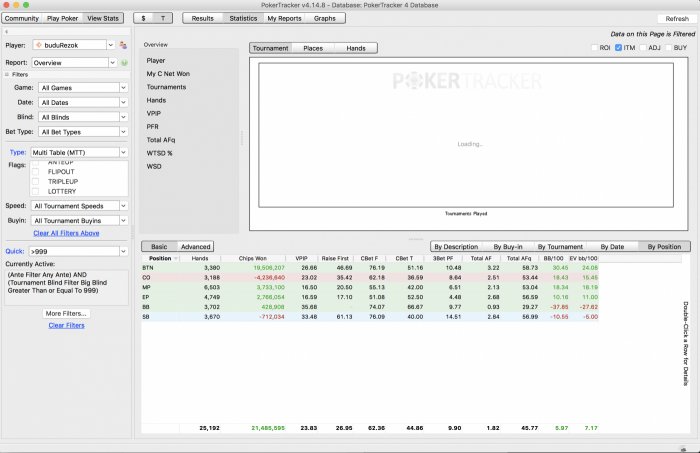
Task: Open the Community tab
Action: pyautogui.click(x=22, y=18)
